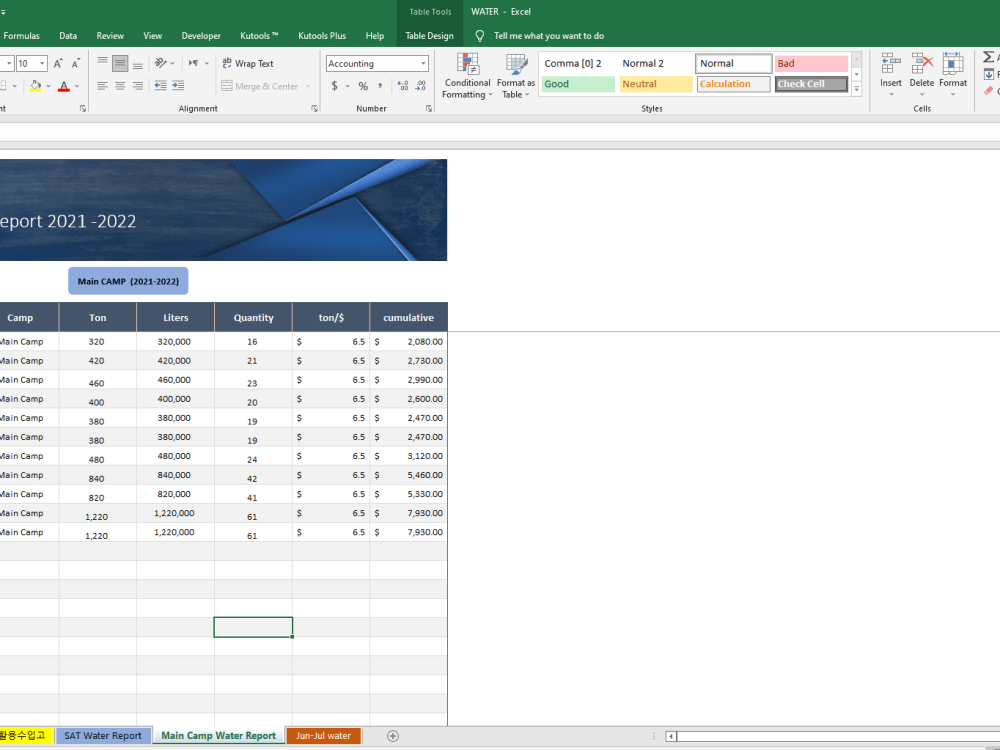Image resolution: width=1000 pixels, height=750 pixels.
Task: Click the Delete cells icon
Action: (922, 63)
